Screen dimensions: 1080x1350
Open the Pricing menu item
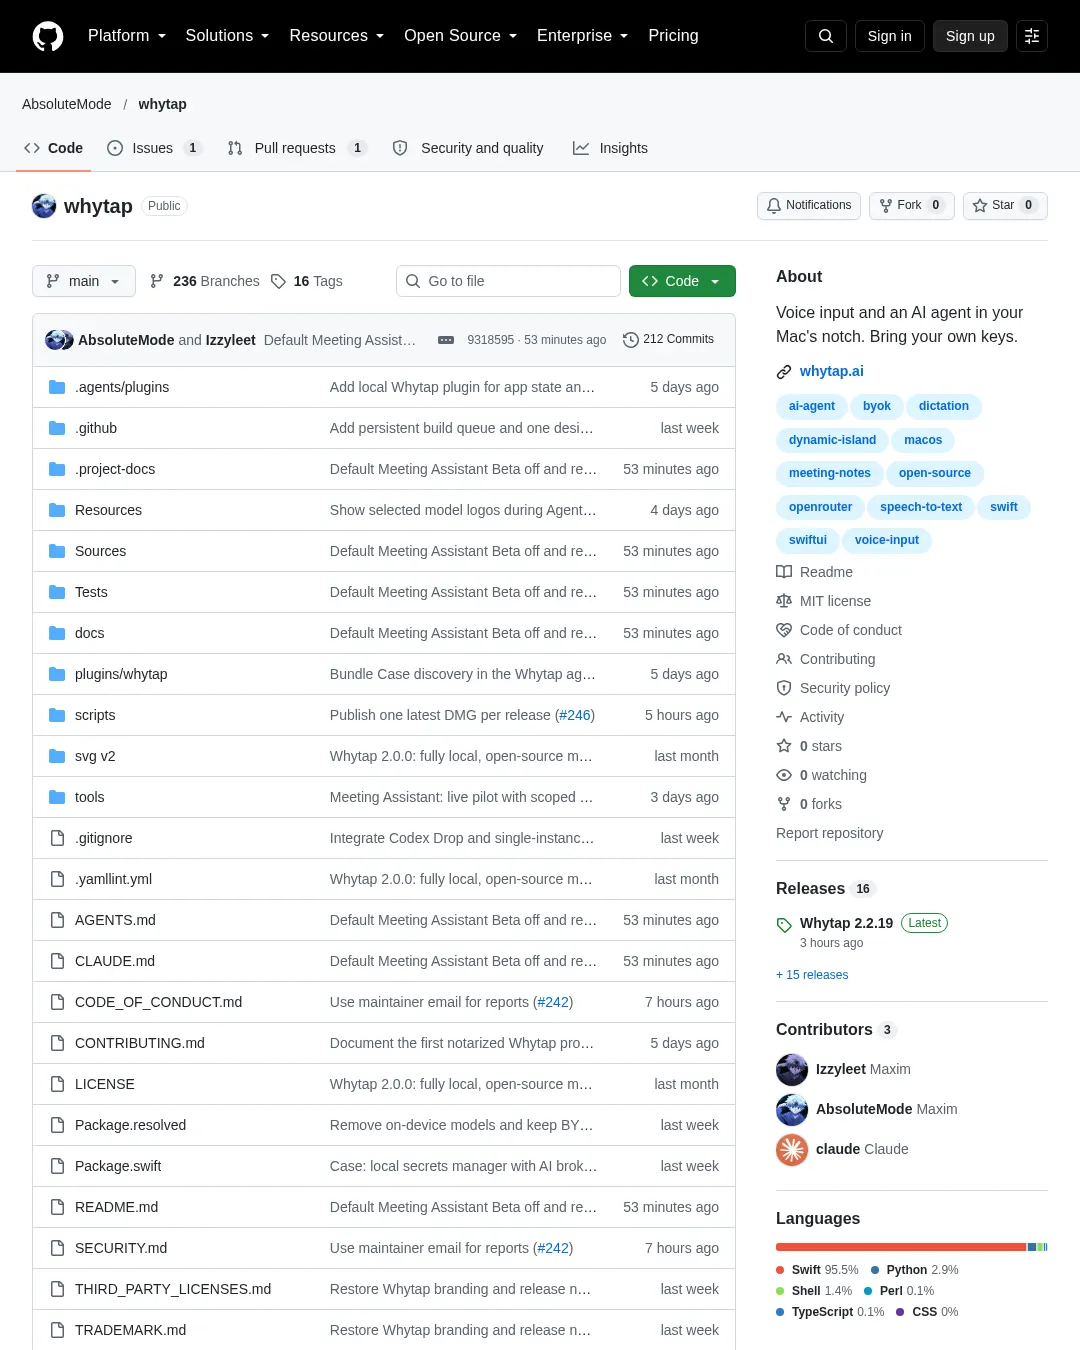coord(673,36)
